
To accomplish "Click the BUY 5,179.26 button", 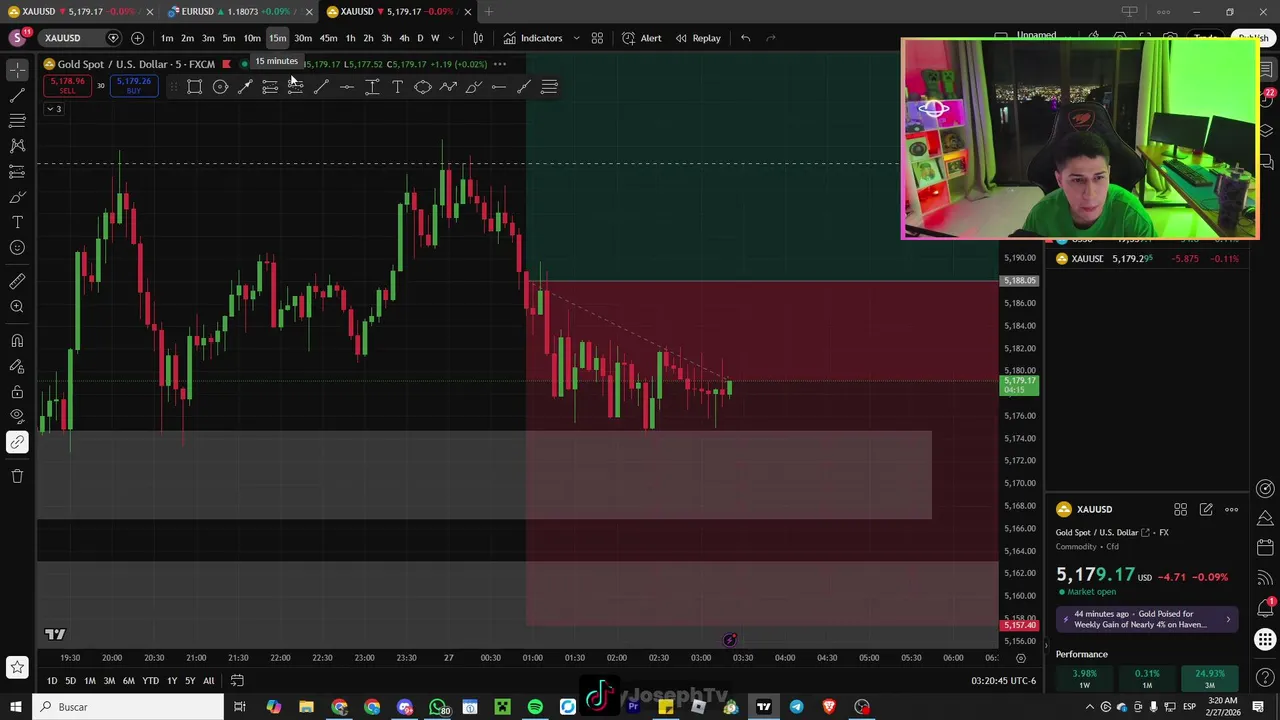I will [x=133, y=86].
